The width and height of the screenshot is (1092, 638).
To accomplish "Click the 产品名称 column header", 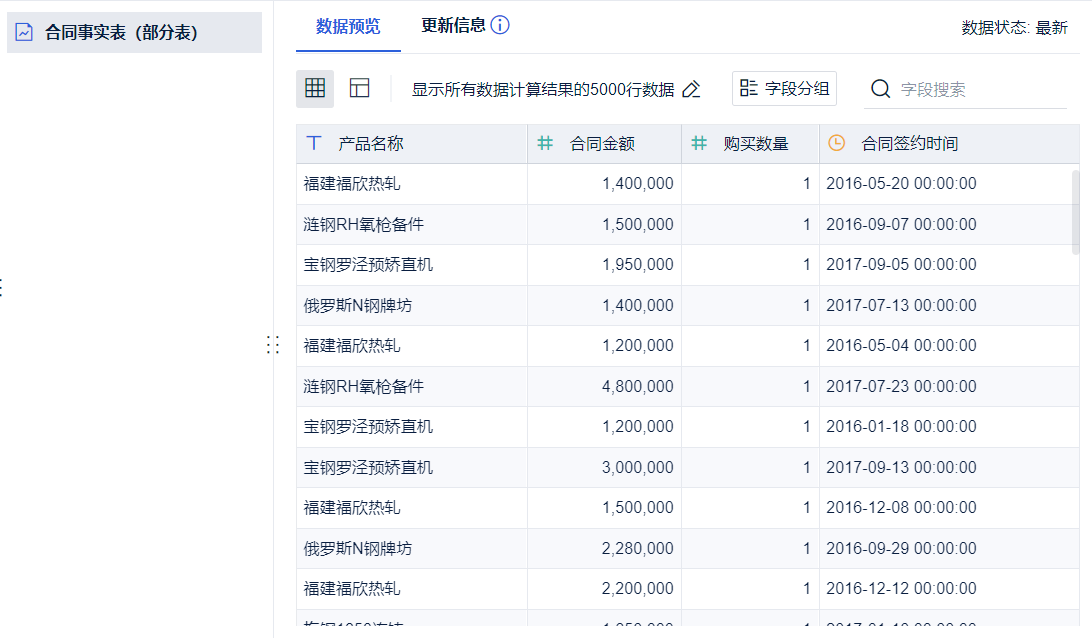I will point(412,144).
